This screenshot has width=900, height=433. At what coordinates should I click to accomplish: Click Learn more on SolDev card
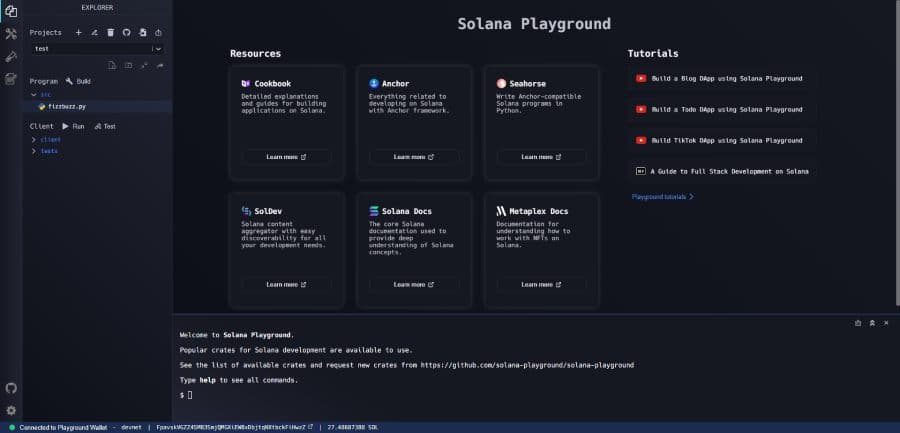click(x=286, y=284)
